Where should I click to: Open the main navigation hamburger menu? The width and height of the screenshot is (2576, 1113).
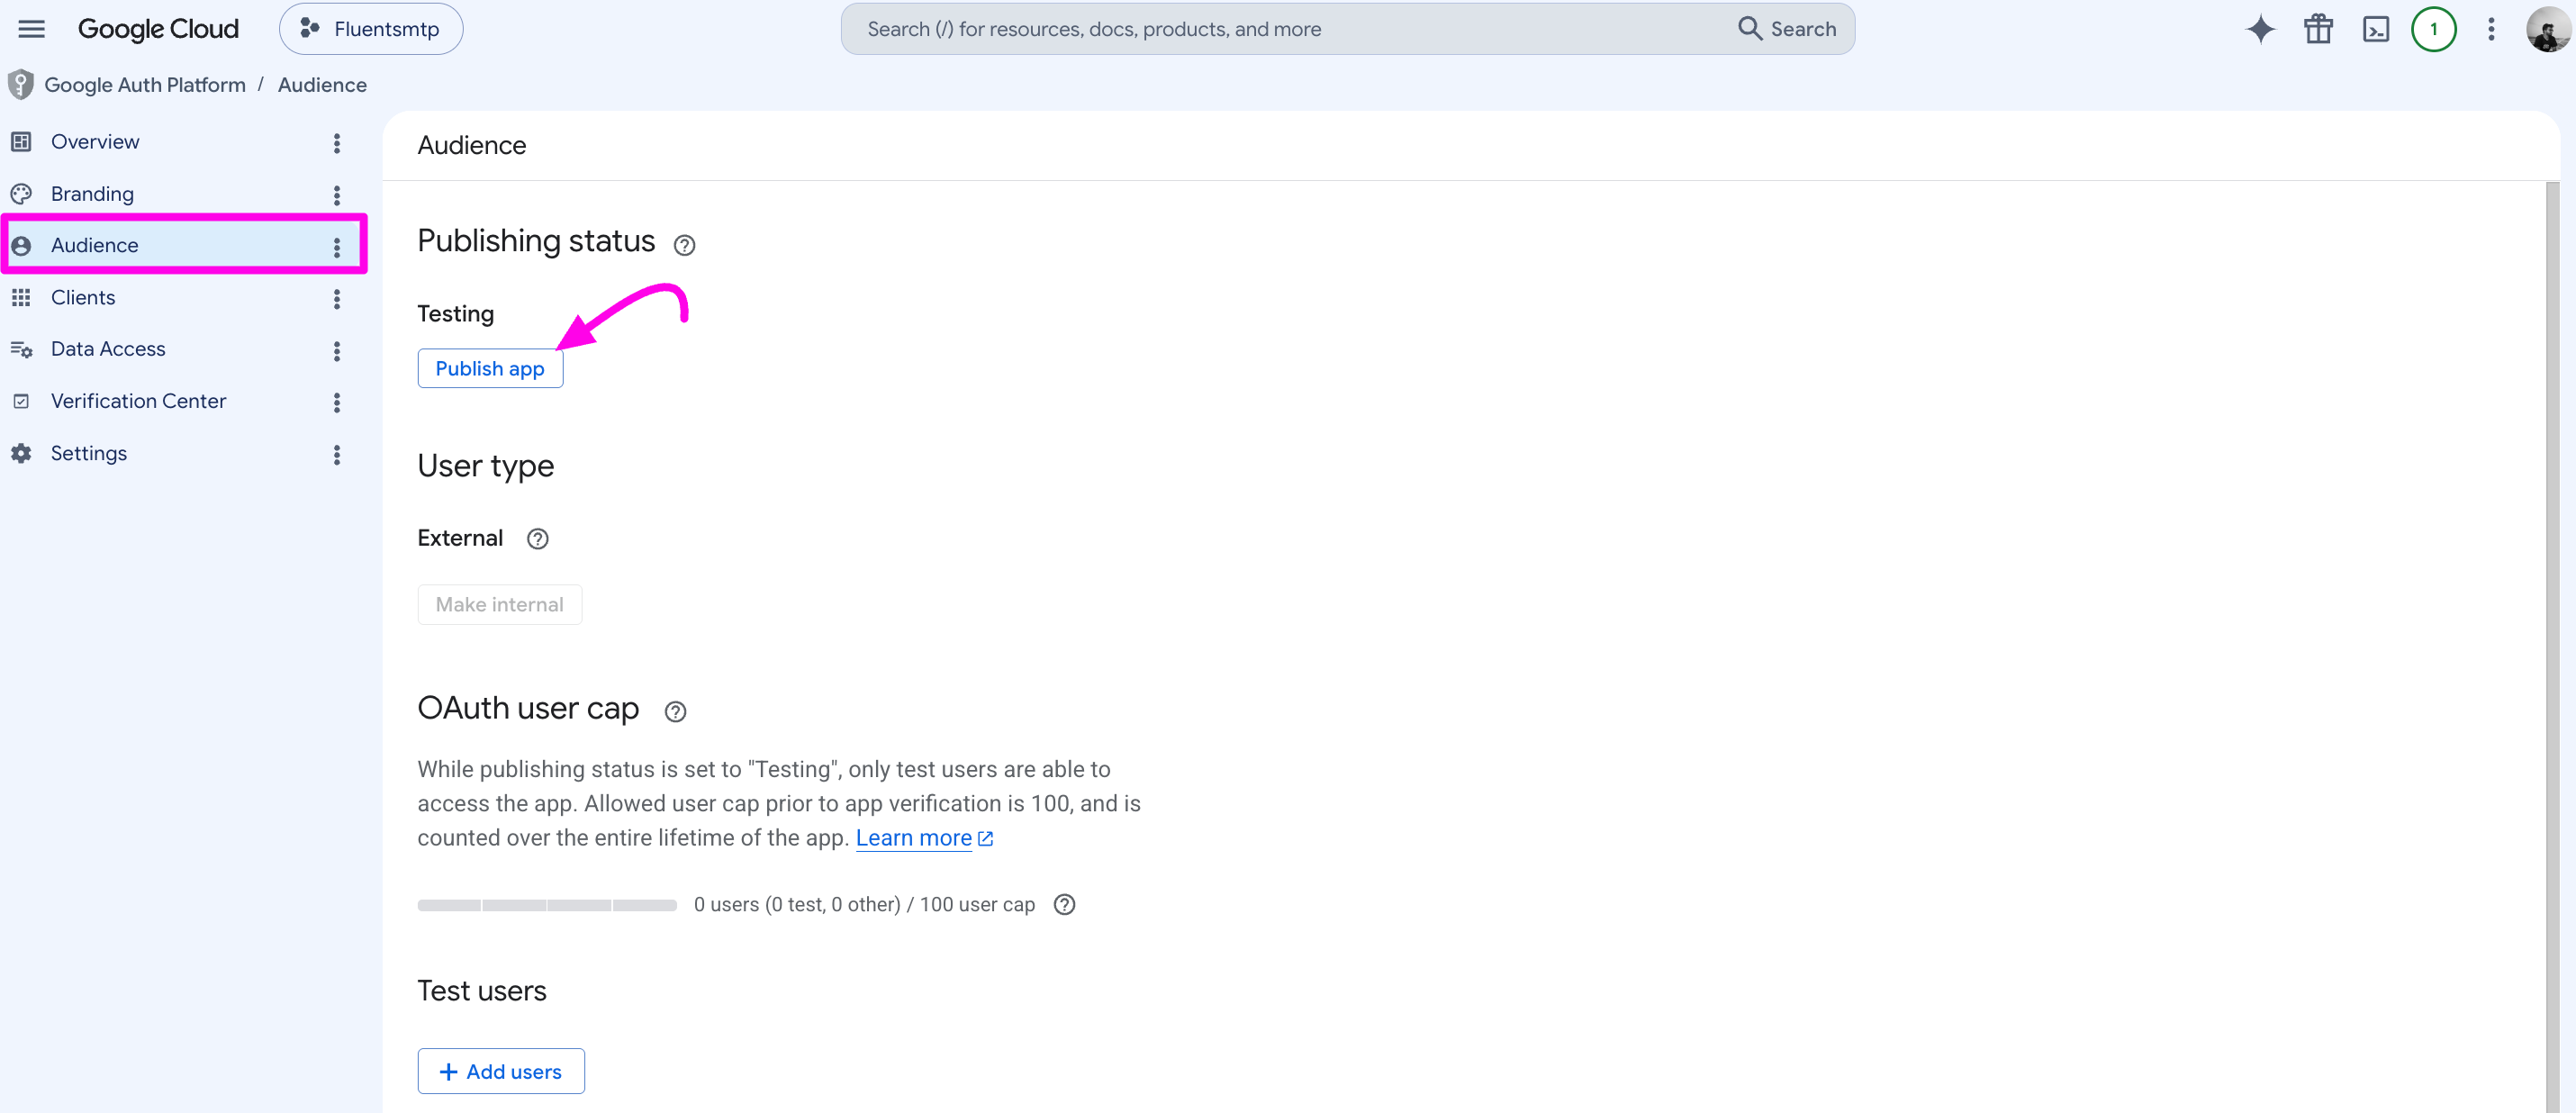pos(32,29)
